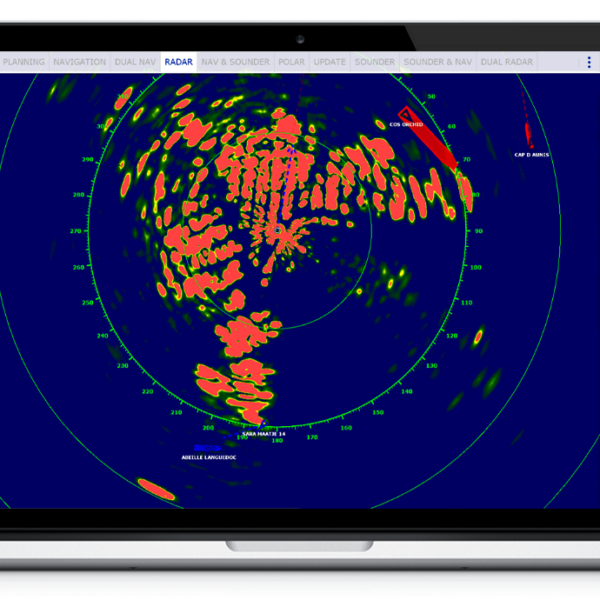
Task: Switch to SOUNDER & NAV view
Action: (x=437, y=62)
